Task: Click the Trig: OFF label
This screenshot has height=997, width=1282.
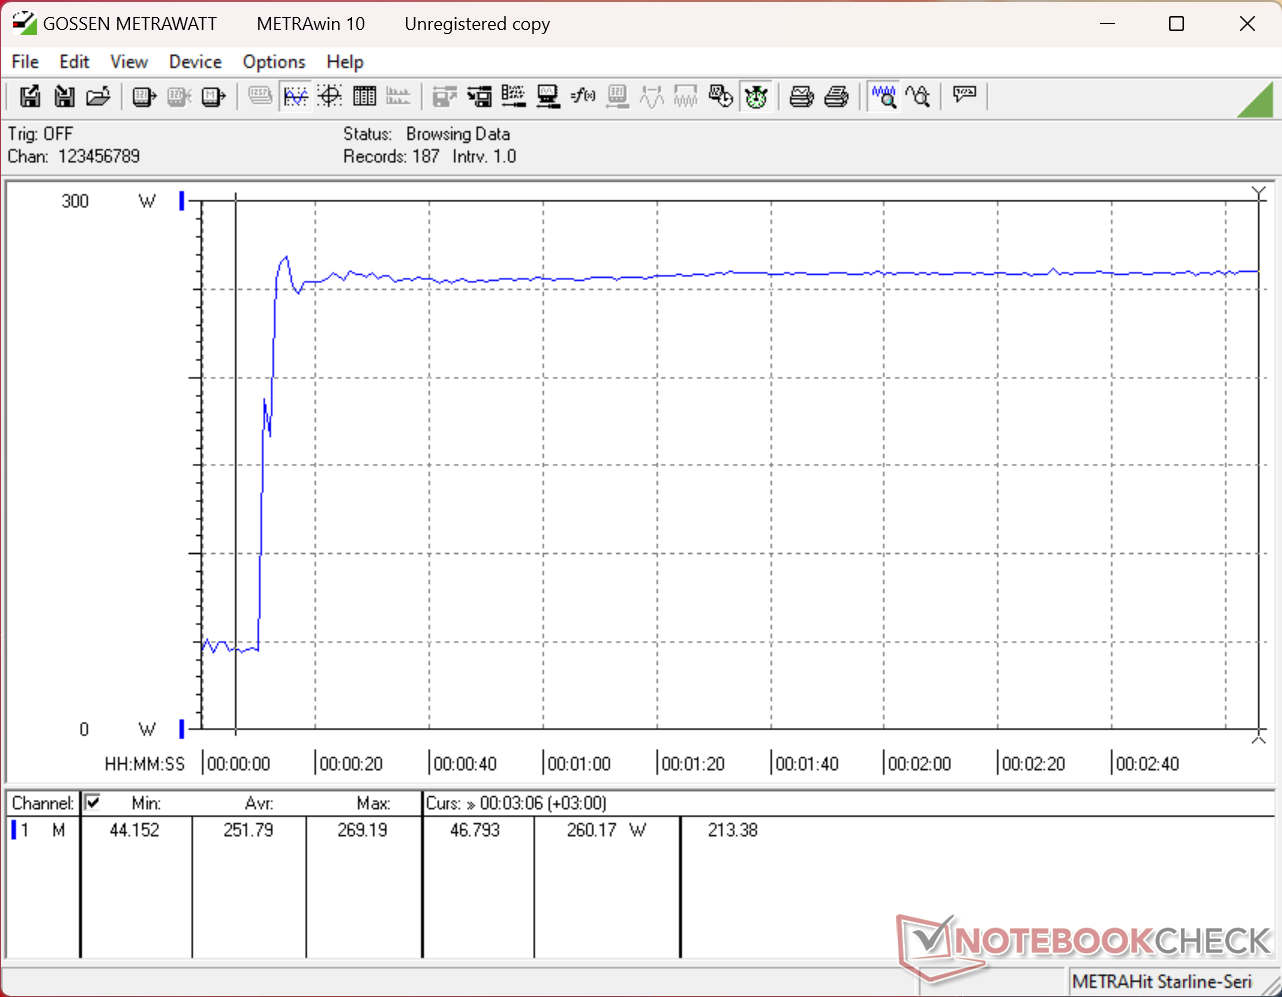Action: click(40, 134)
